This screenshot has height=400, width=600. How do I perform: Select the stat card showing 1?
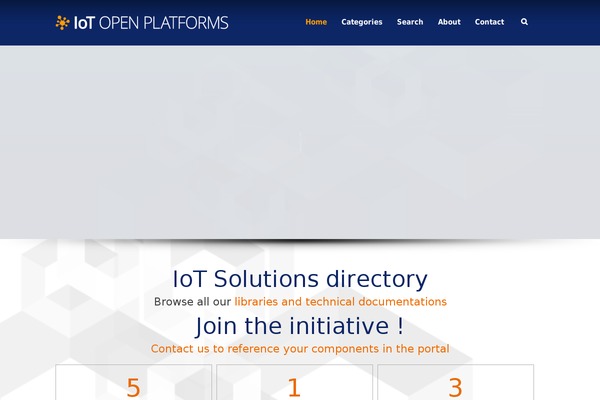point(294,382)
